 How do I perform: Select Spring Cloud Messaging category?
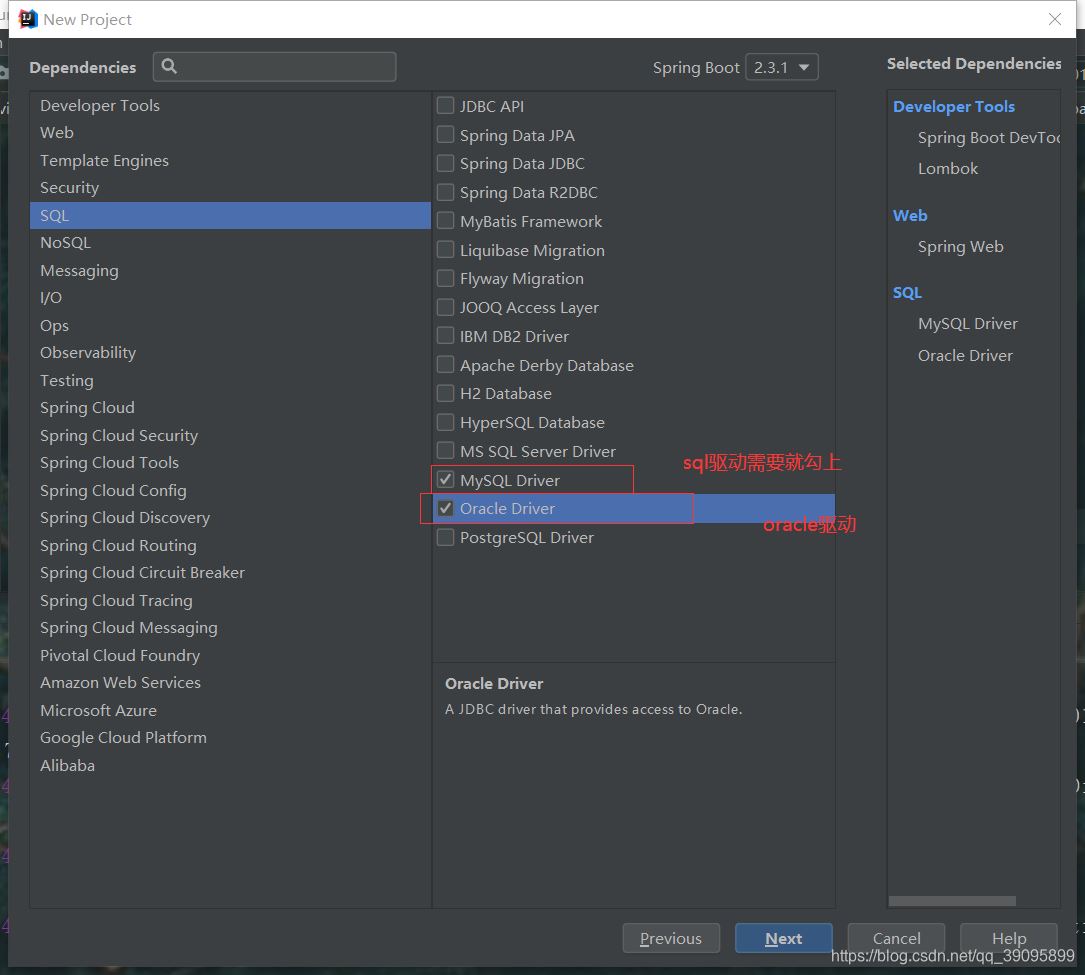[x=230, y=628]
